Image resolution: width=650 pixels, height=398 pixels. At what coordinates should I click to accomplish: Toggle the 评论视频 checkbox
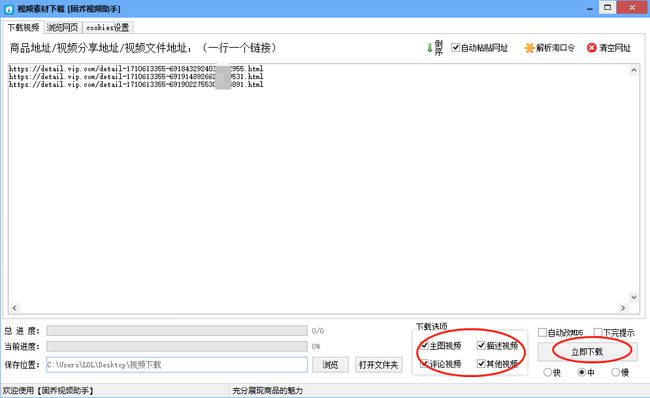(x=424, y=364)
